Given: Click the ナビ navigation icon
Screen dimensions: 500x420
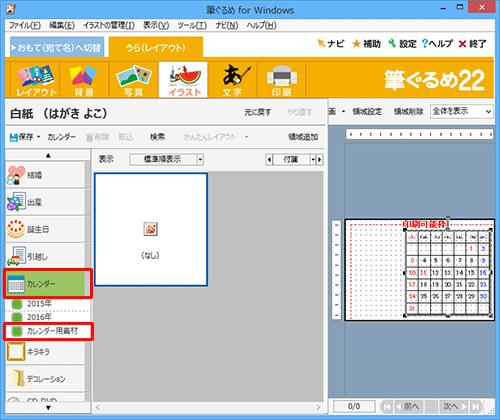Looking at the screenshot, I should [x=331, y=44].
